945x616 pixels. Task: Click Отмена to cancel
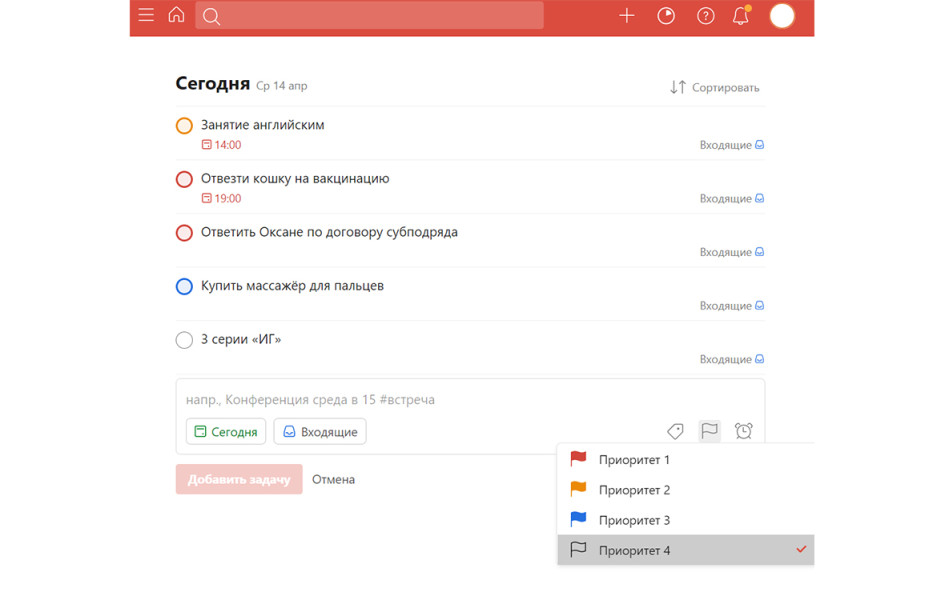coord(333,480)
